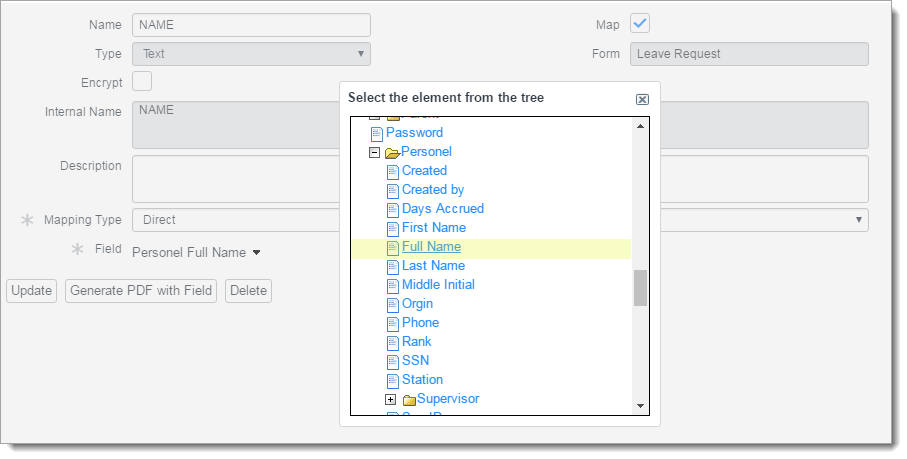Screen dimensions: 907x459
Task: Click Generate PDF with Field button
Action: click(141, 291)
